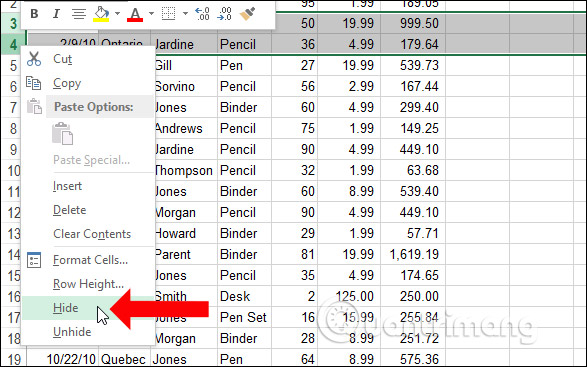Screen dimensions: 587x367
Task: Click the center alignment icon
Action: [79, 14]
